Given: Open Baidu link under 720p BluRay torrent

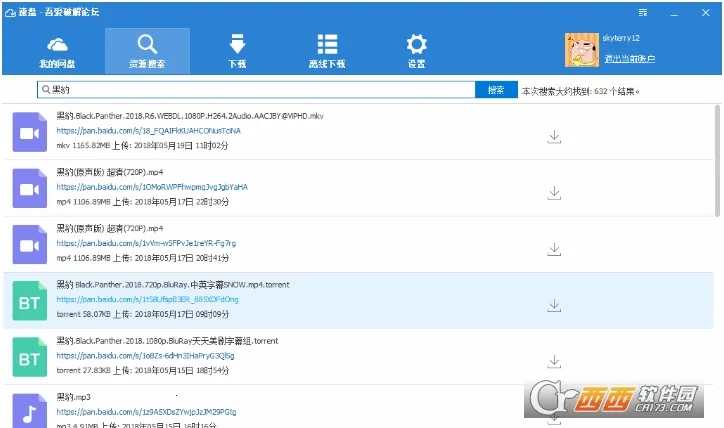Looking at the screenshot, I should pos(147,299).
